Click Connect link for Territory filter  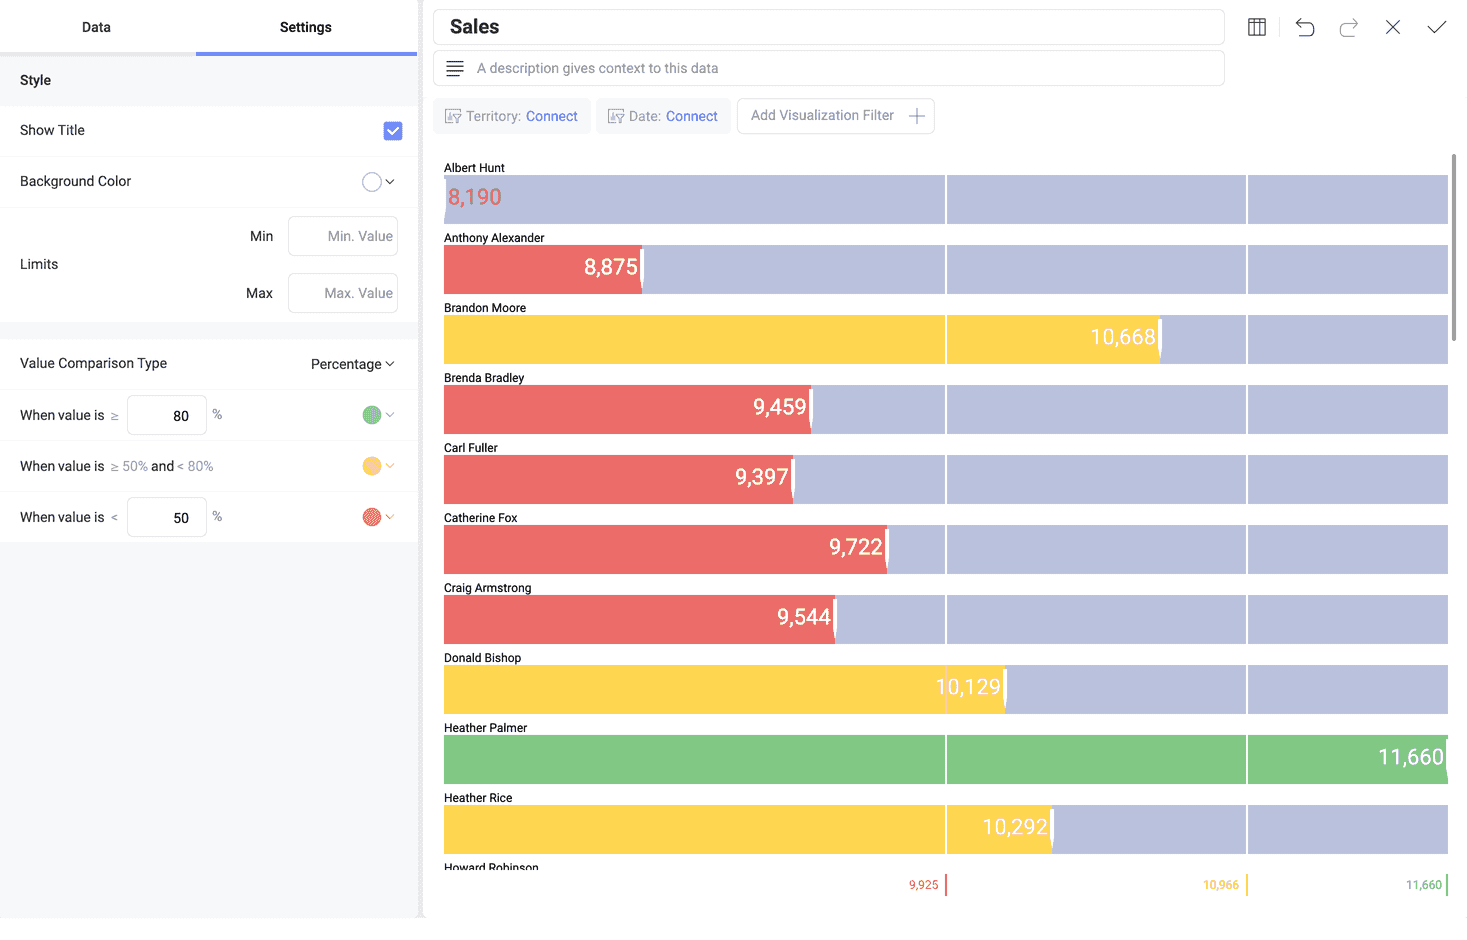551,116
